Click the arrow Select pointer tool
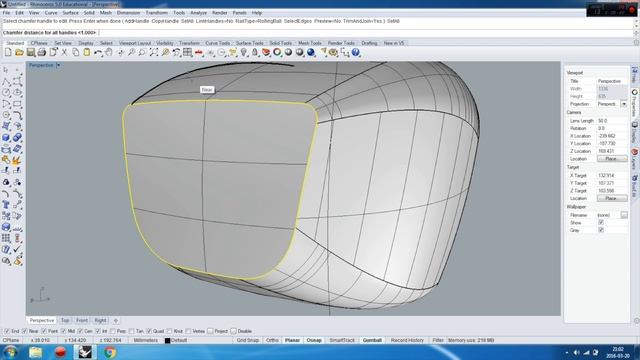Screen dimensions: 640x360 (x=6, y=70)
